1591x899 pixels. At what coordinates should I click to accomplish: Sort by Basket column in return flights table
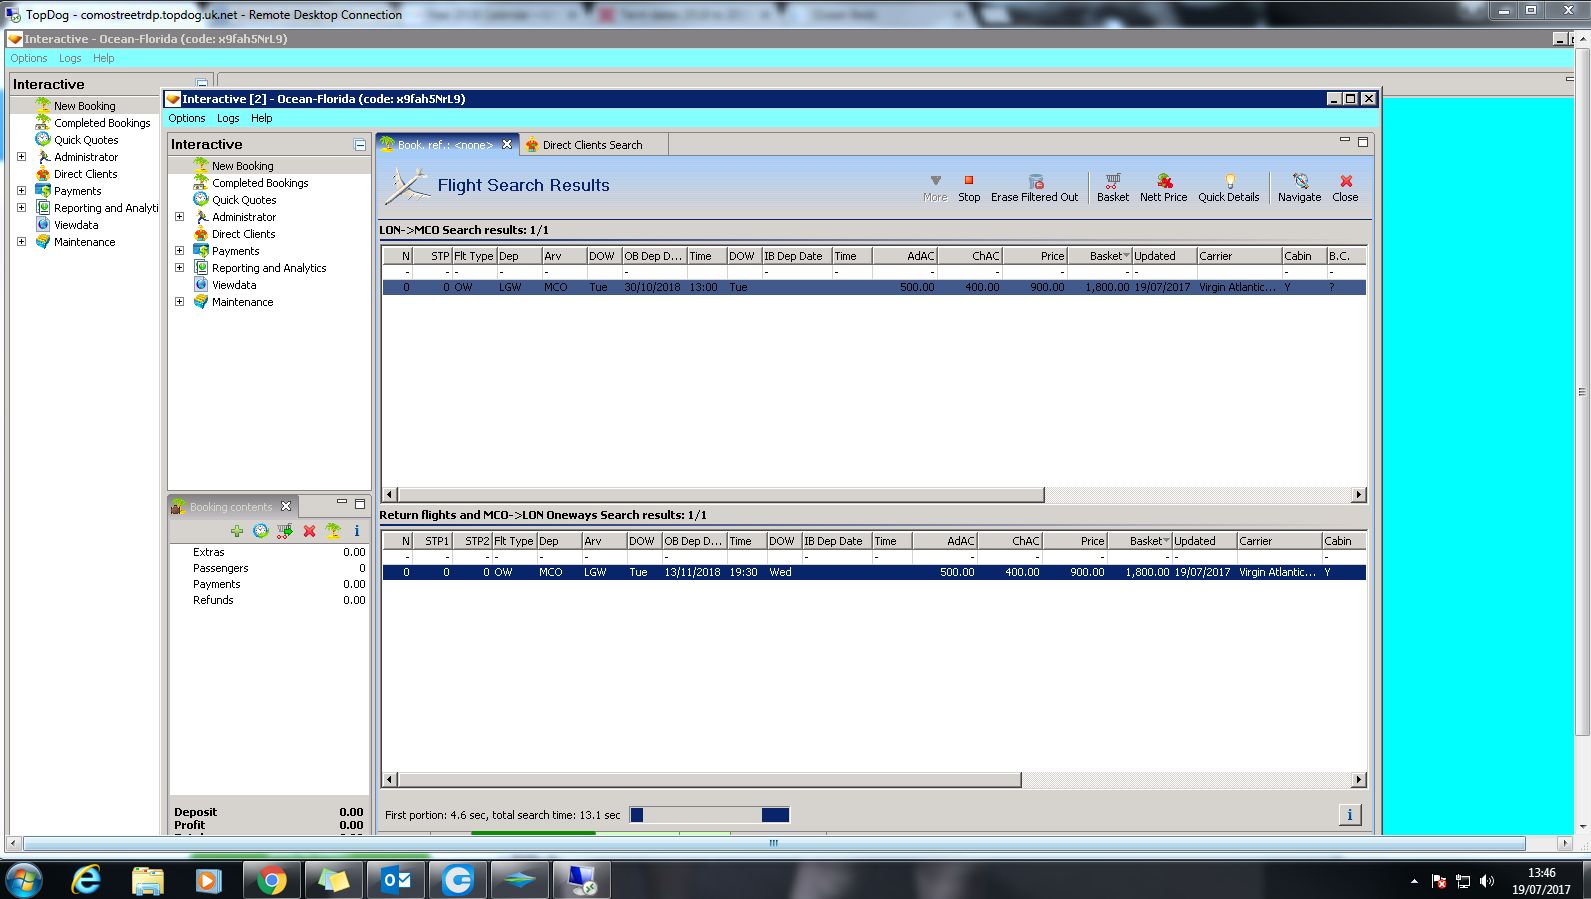tap(1139, 541)
